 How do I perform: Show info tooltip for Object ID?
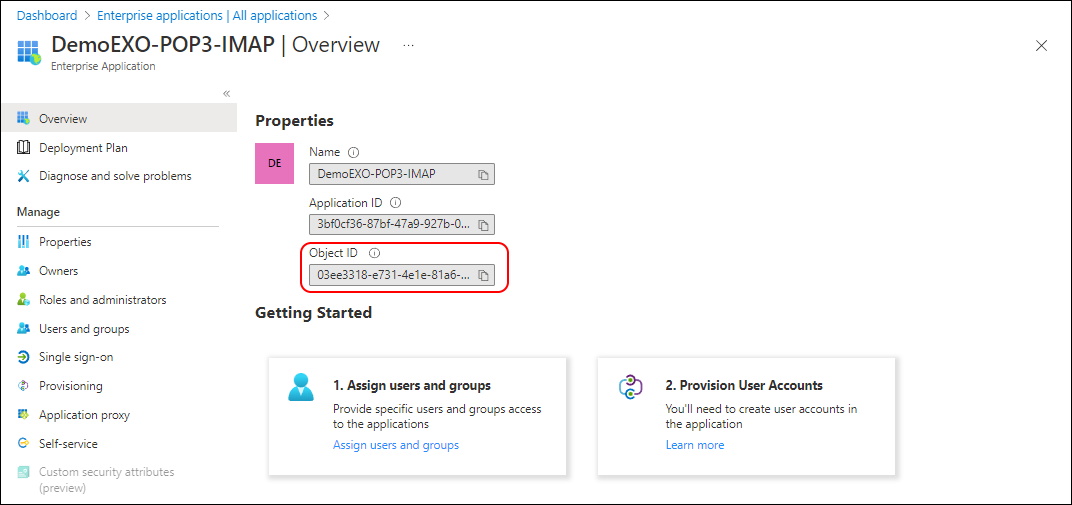374,253
